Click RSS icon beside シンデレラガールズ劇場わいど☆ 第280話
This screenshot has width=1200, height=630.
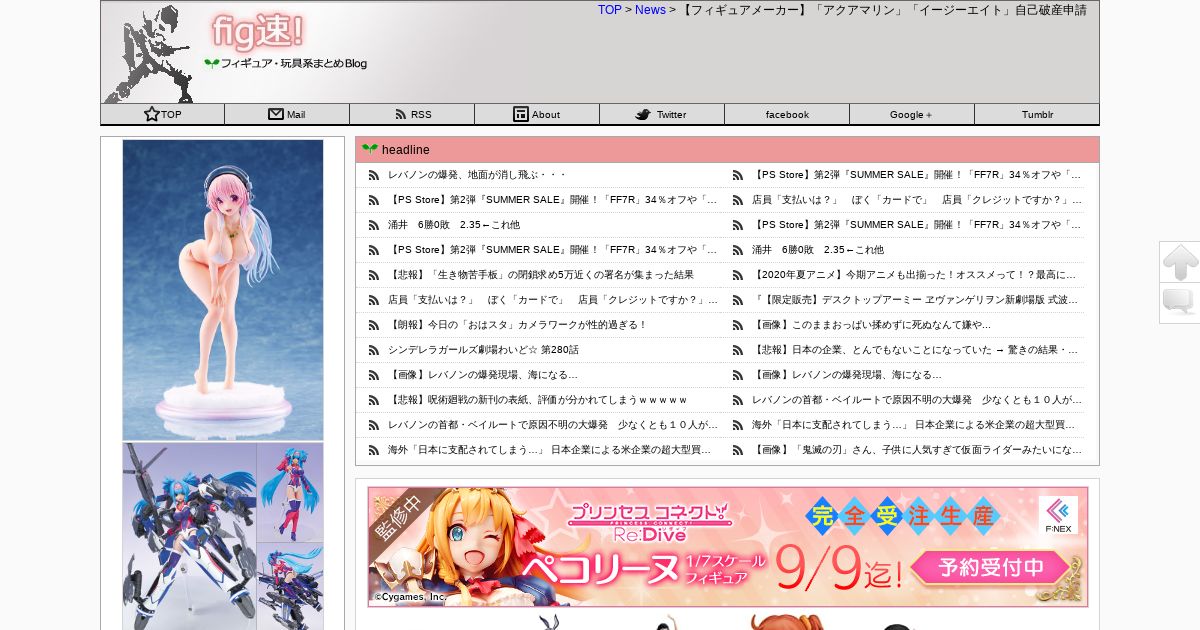pyautogui.click(x=373, y=350)
